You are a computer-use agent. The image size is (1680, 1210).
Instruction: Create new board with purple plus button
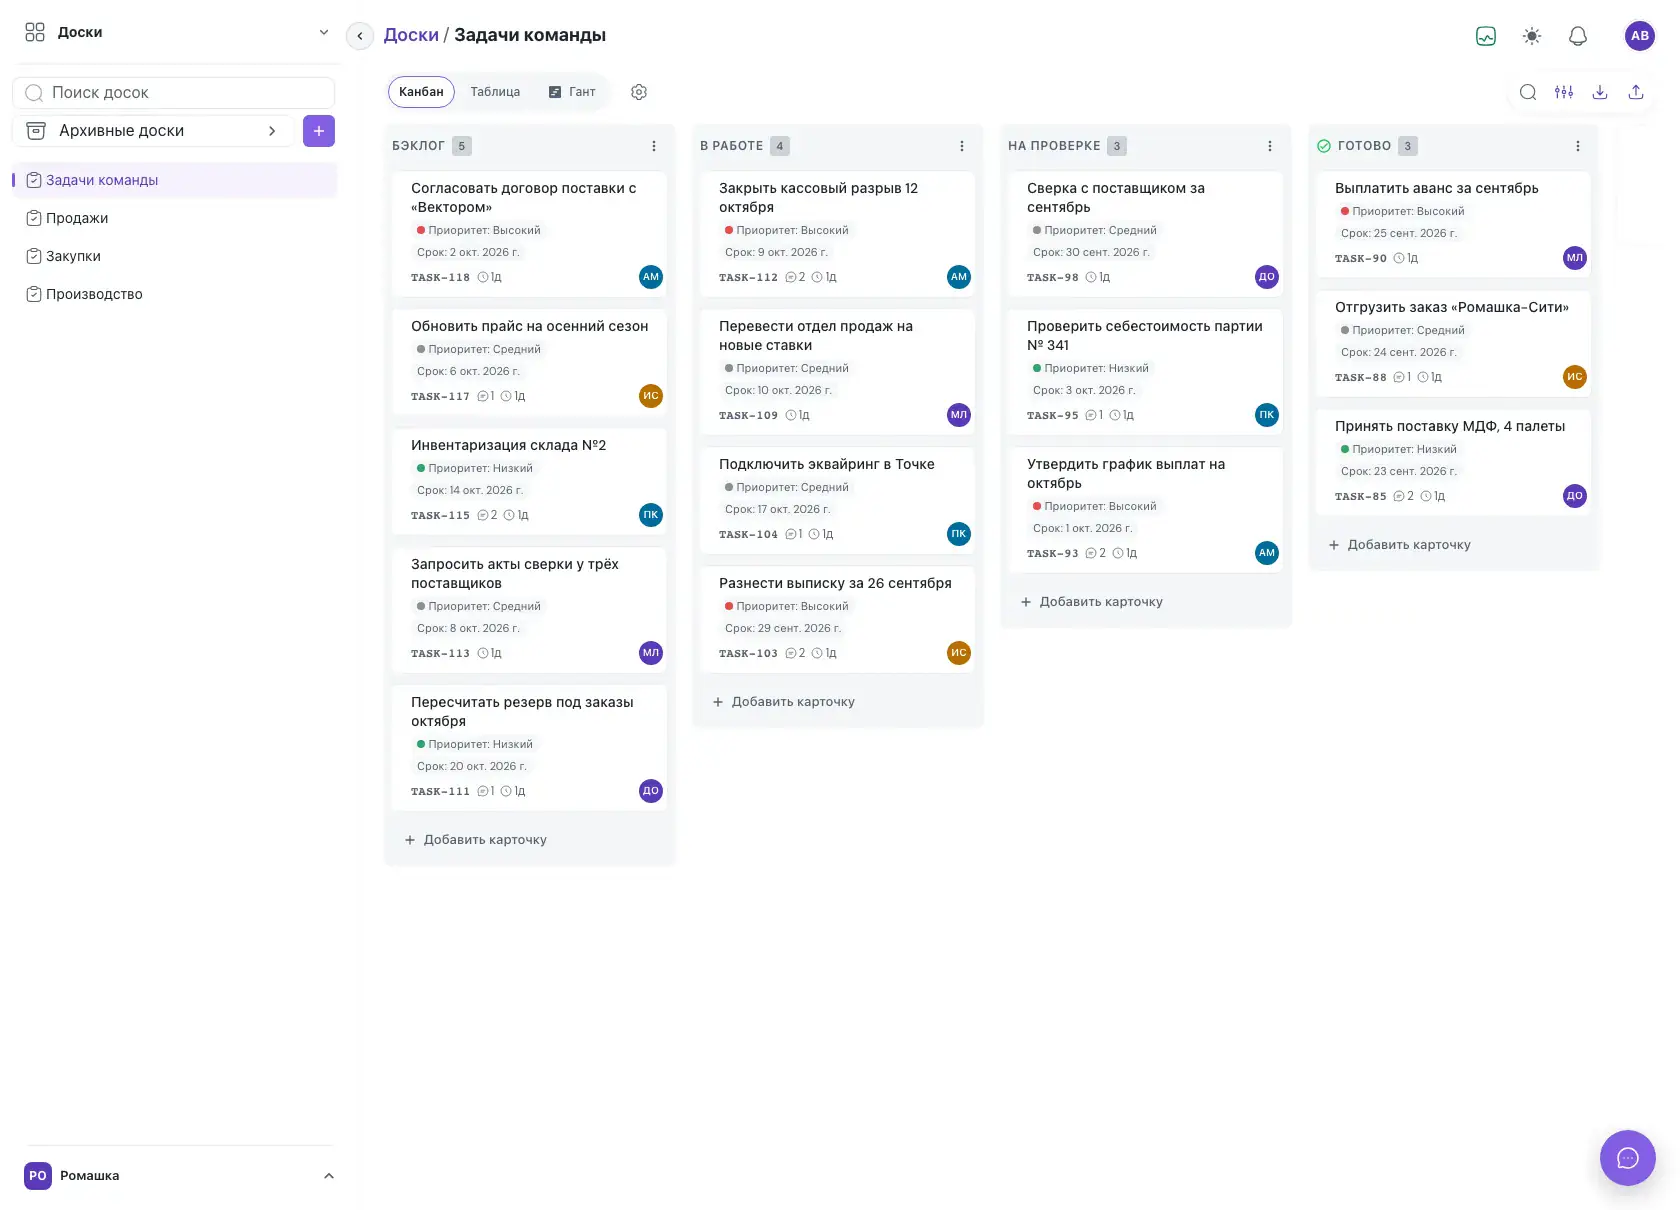tap(319, 131)
